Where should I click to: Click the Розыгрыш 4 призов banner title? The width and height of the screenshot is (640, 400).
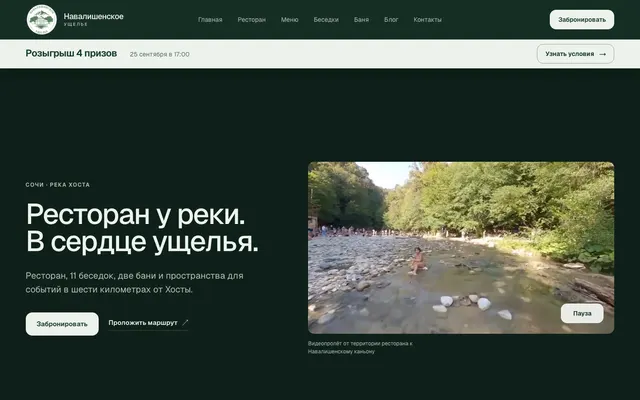coord(71,53)
